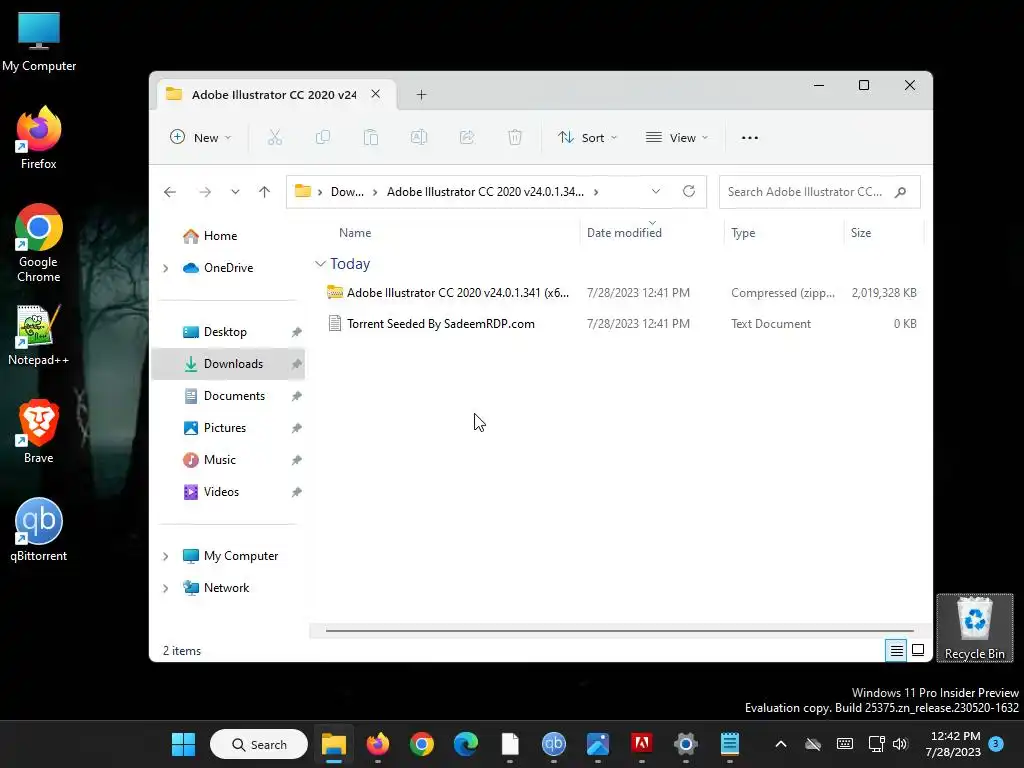Select Torrent Seeded By SadeemRDP.com file
1024x768 pixels.
point(620,324)
